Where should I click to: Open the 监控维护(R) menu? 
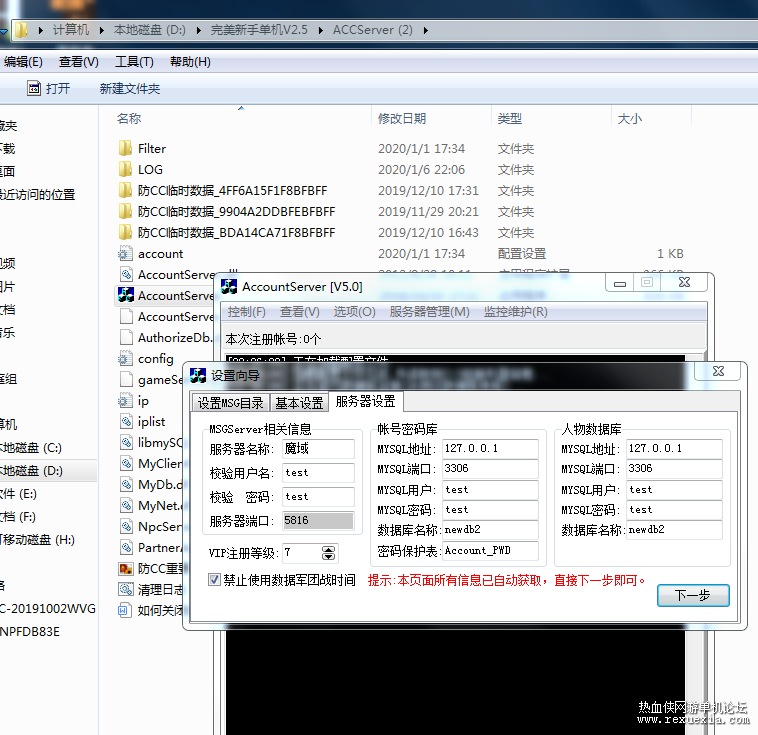(x=516, y=312)
